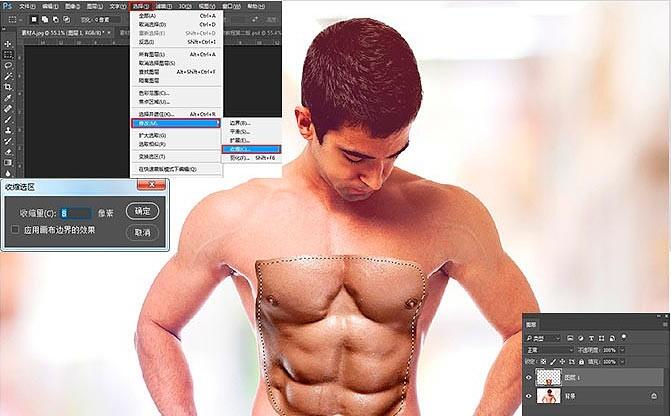
Task: Close the 收缩选区 dialog
Action: point(151,184)
